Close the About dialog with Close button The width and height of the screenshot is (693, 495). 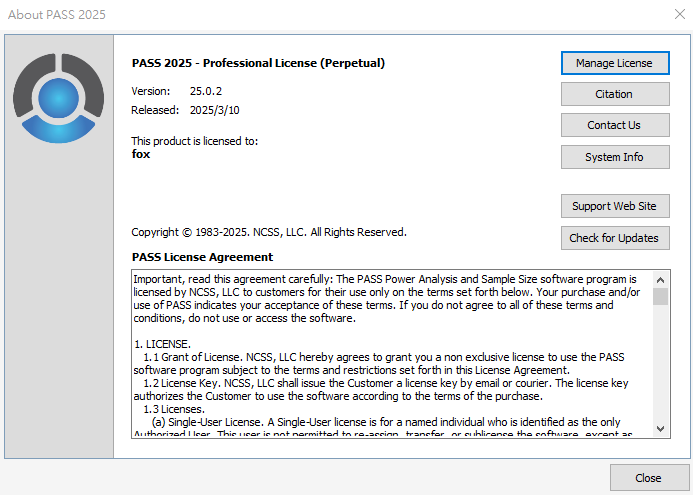pyautogui.click(x=649, y=478)
